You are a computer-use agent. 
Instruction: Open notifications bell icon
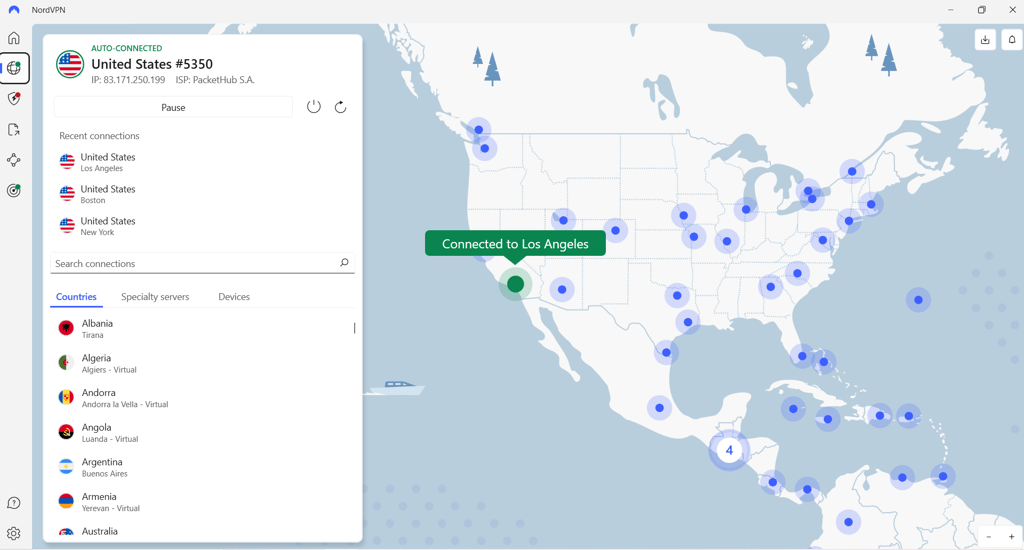click(1012, 40)
